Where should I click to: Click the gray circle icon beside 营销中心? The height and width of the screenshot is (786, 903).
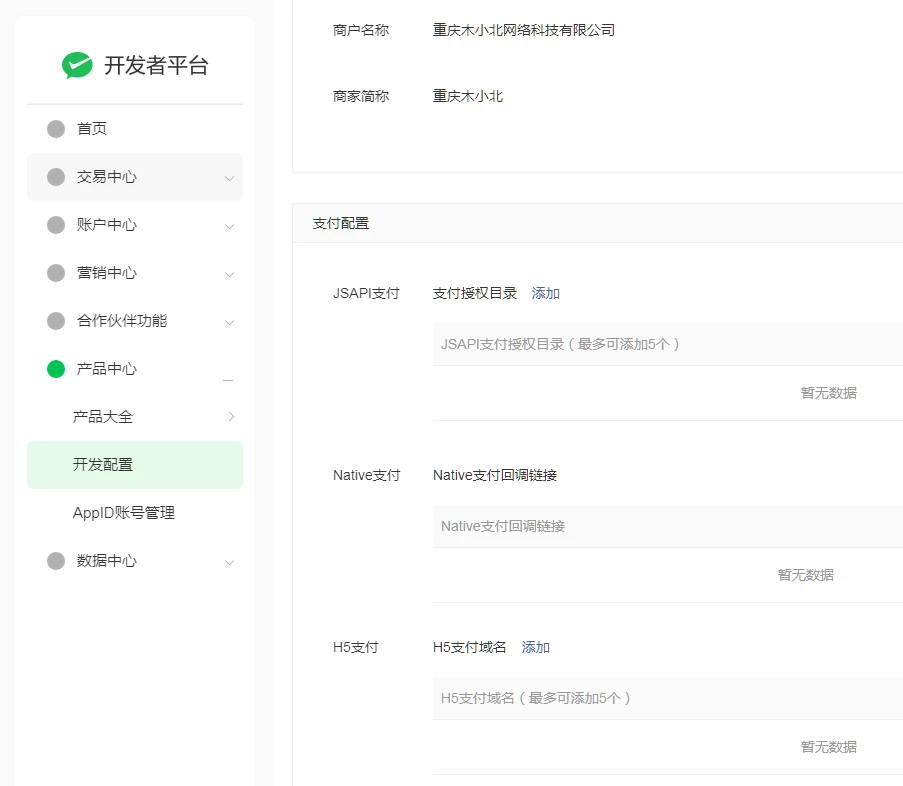(56, 273)
